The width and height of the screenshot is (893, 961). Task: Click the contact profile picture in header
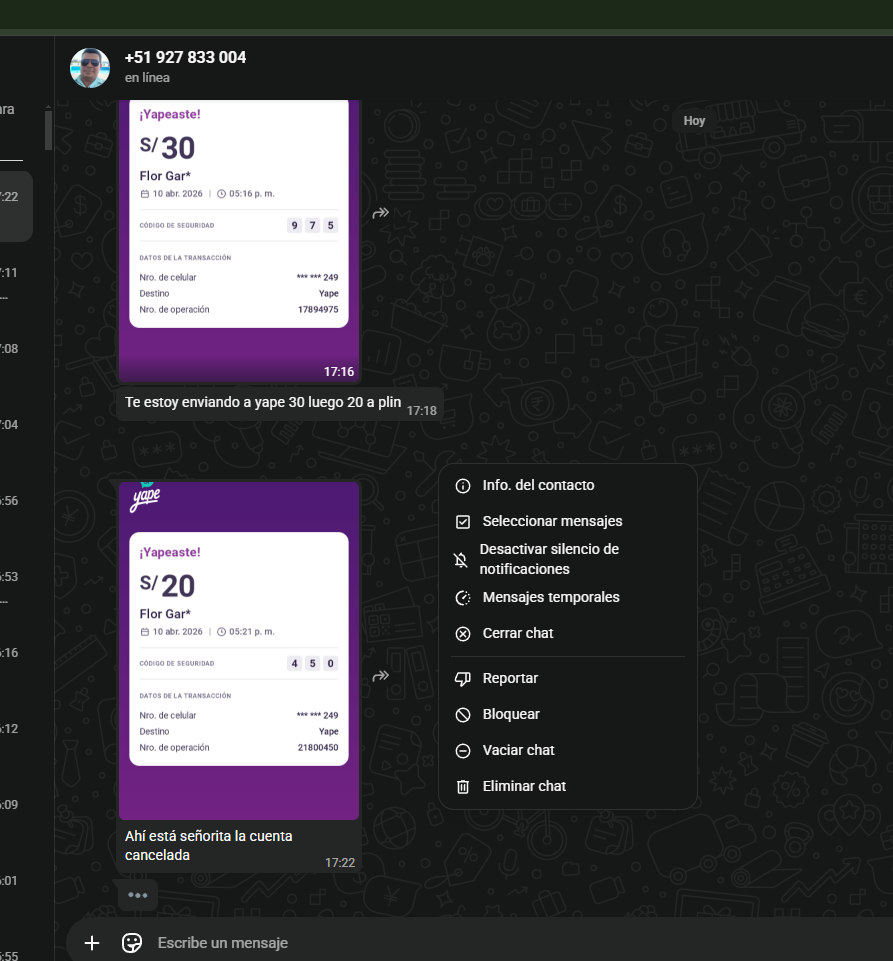click(90, 68)
